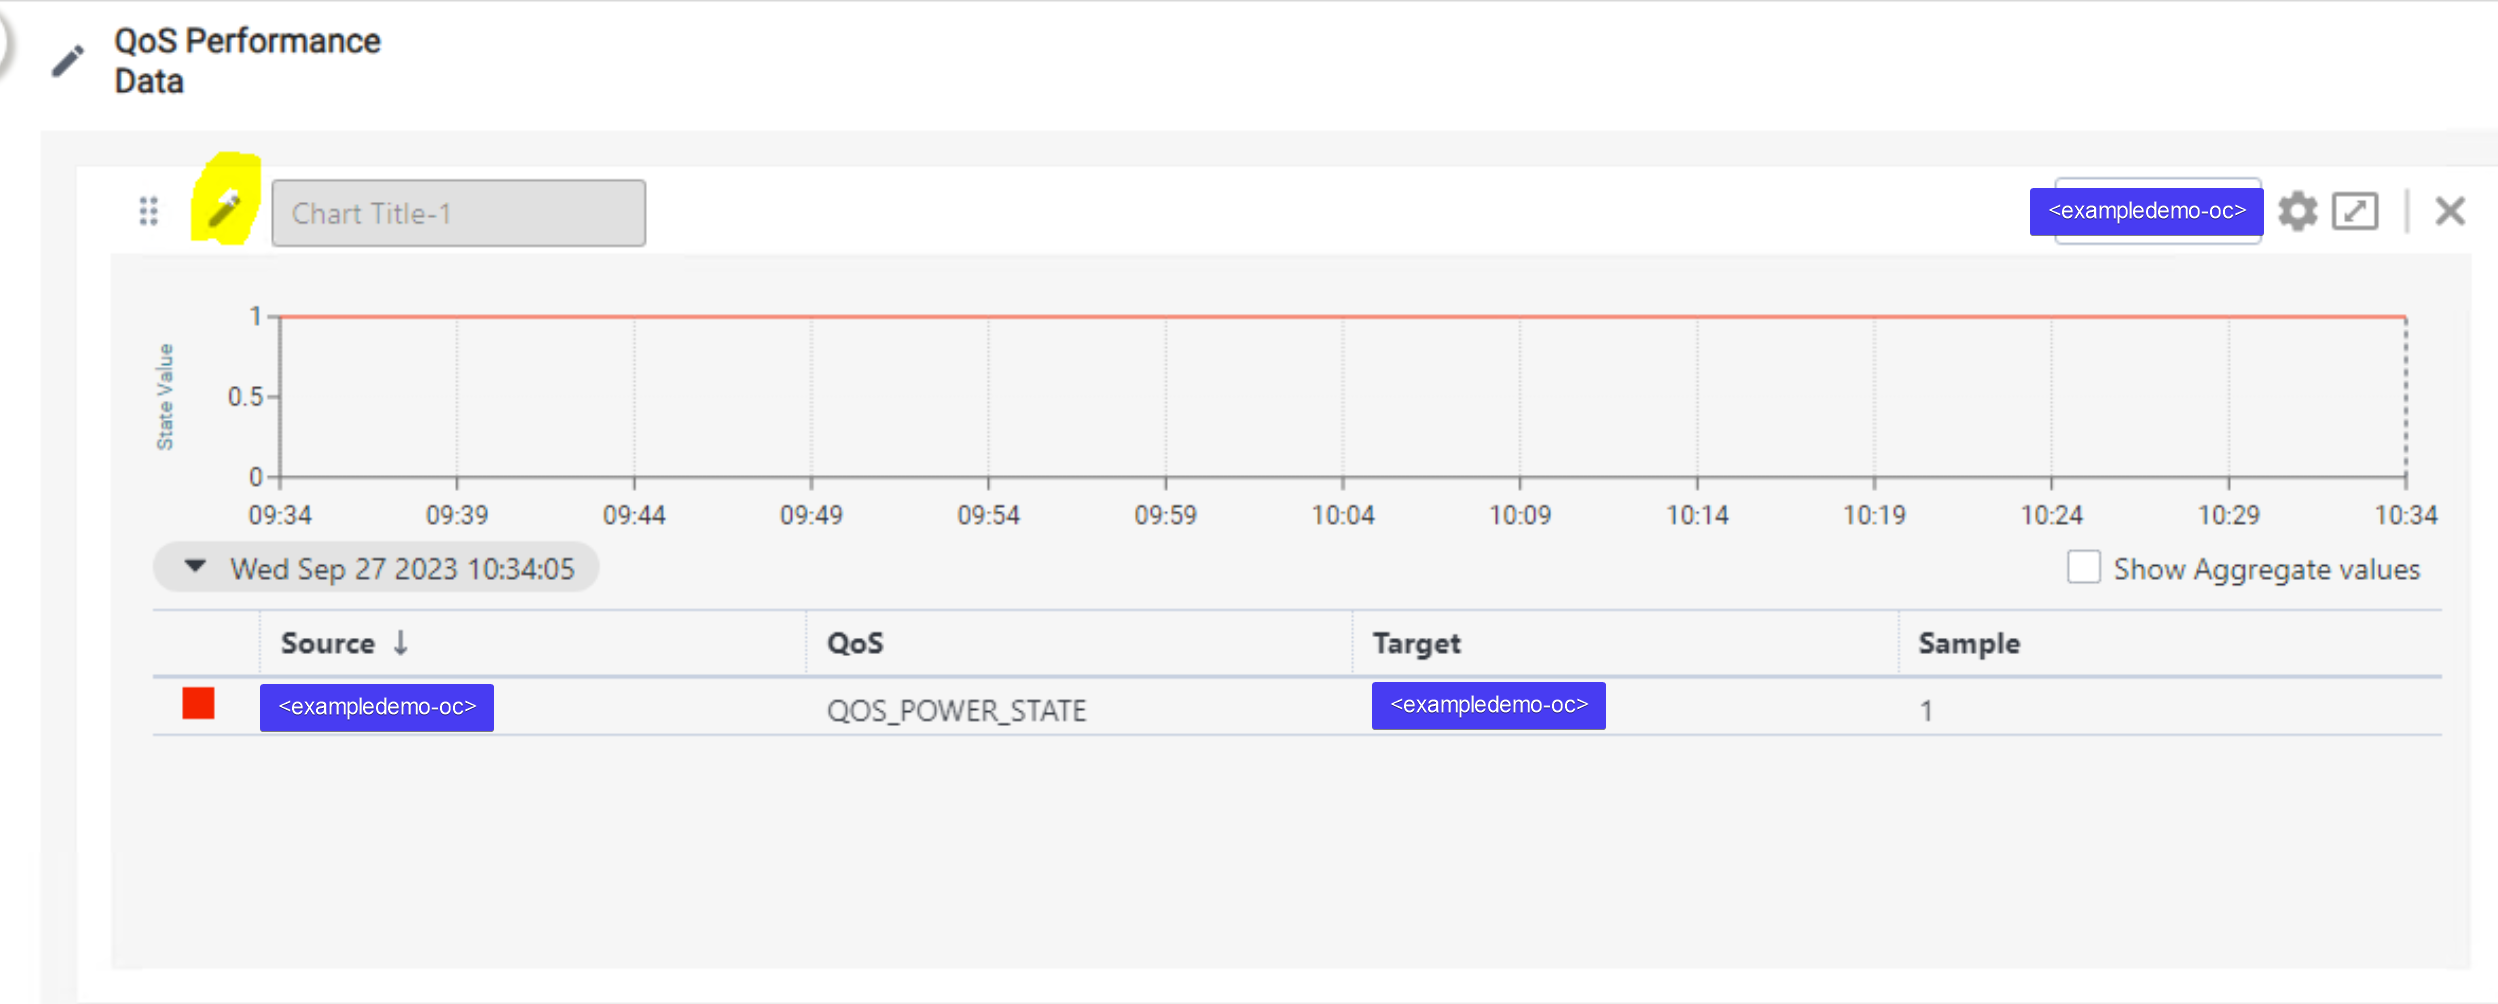Image resolution: width=2498 pixels, height=1004 pixels.
Task: Click the QoS Performance Data title
Action: coord(247,61)
